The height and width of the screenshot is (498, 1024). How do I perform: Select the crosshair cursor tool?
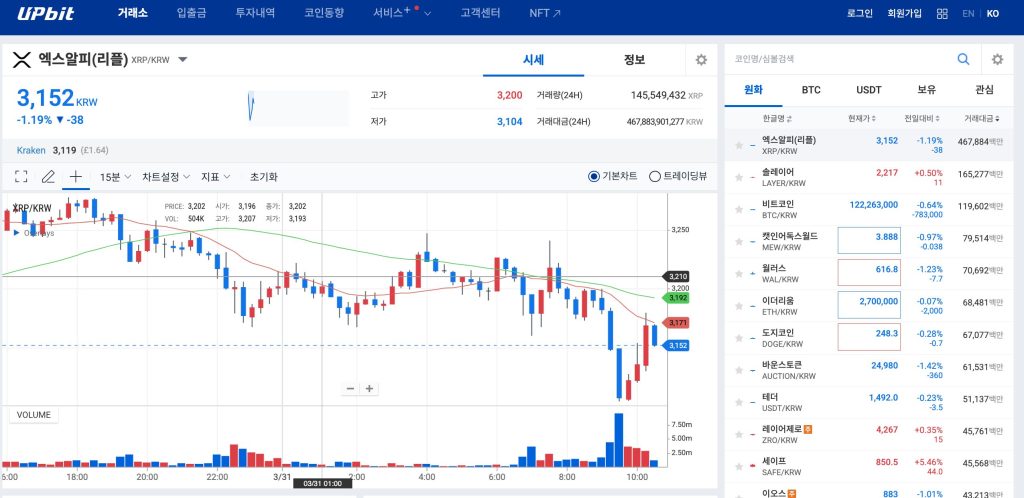tap(76, 176)
